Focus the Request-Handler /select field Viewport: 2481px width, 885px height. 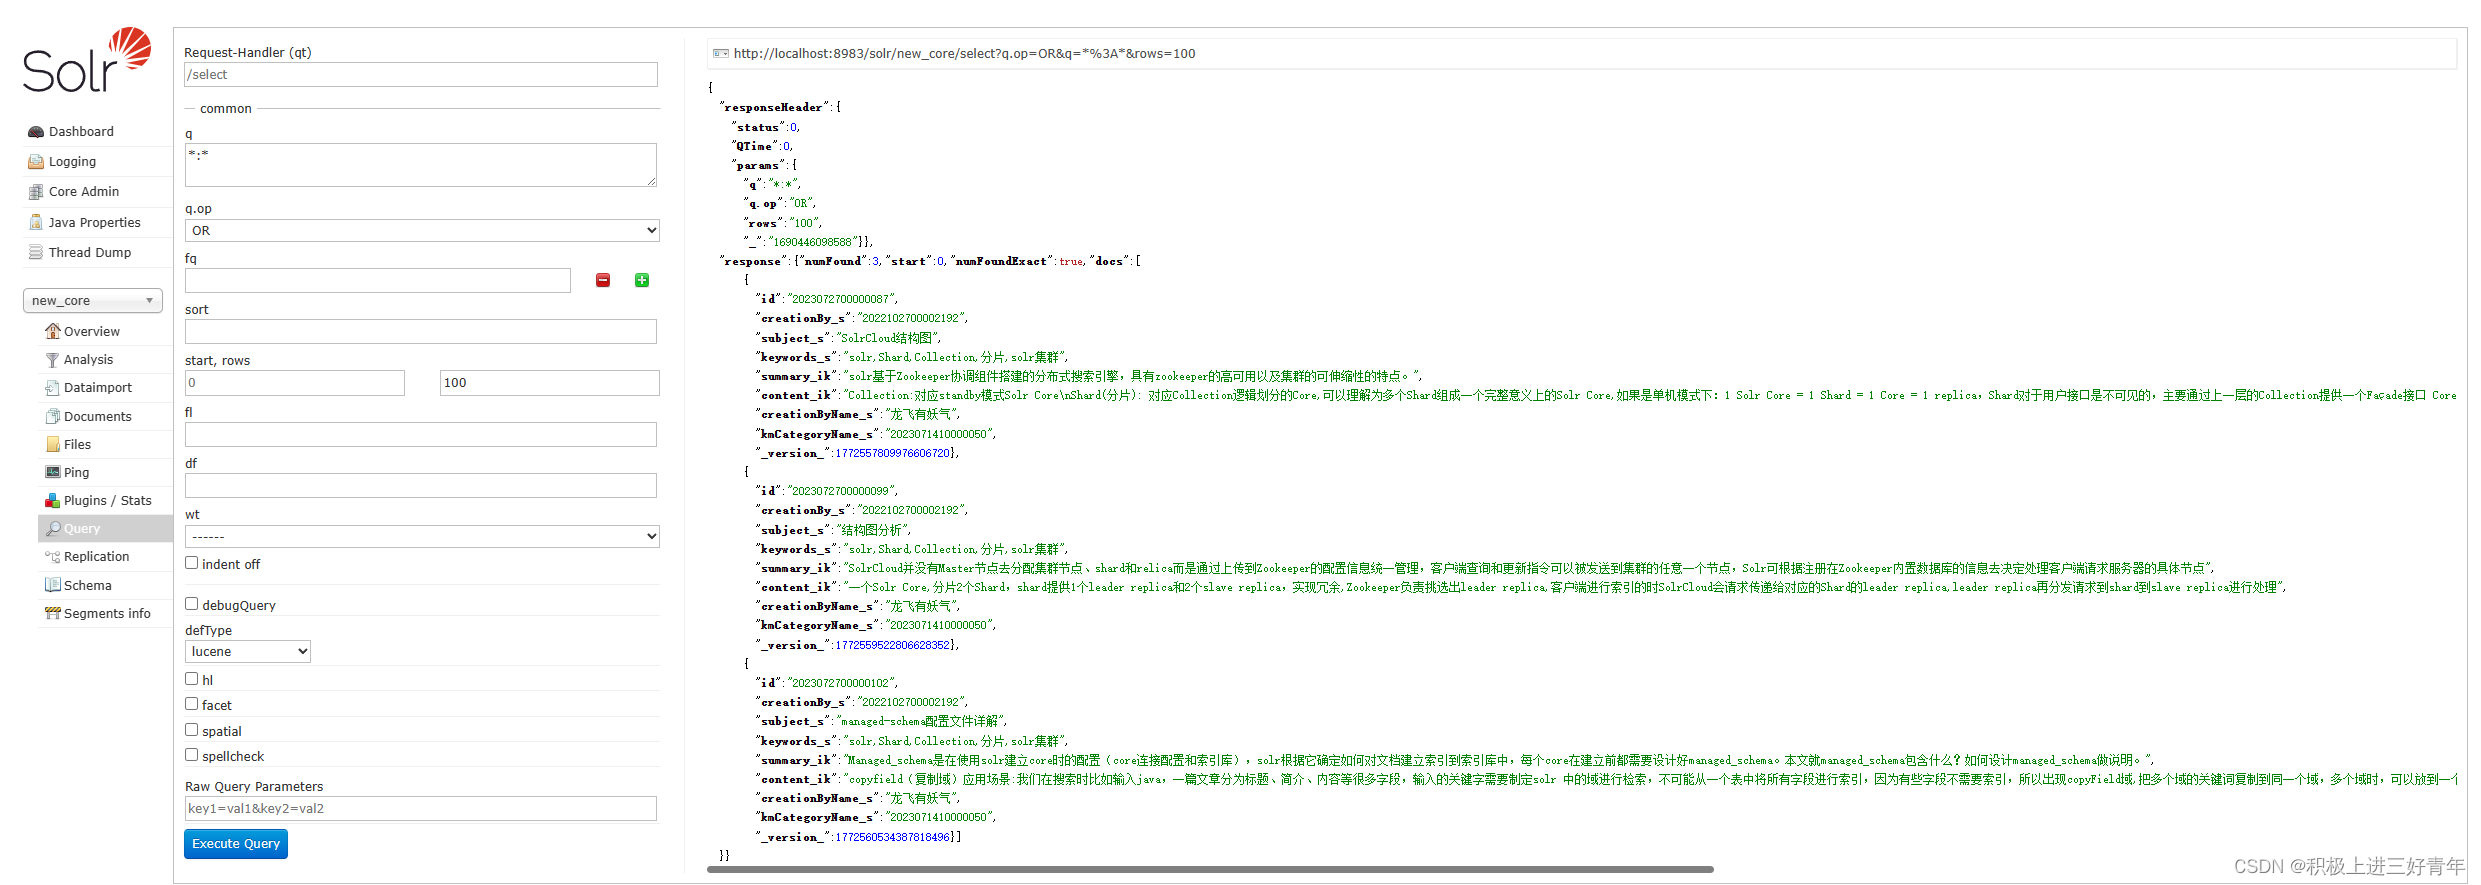(421, 75)
